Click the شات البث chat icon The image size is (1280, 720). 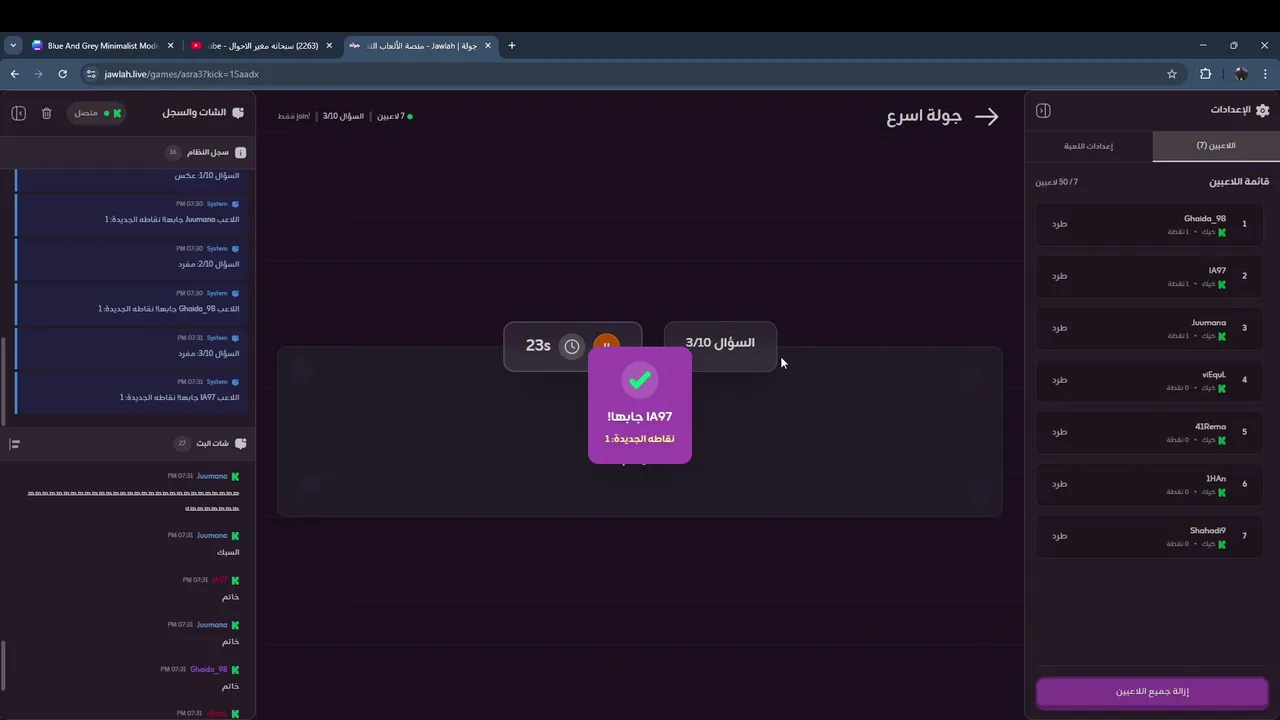click(x=240, y=443)
